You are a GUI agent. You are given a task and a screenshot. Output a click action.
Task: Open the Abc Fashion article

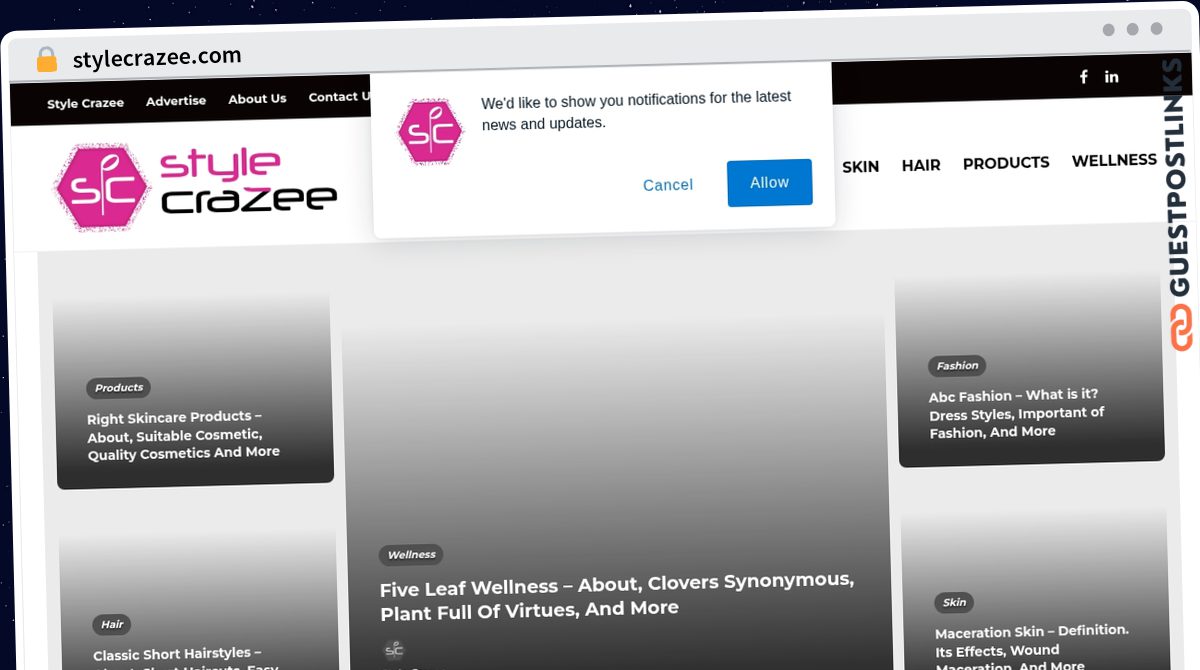[x=1016, y=413]
